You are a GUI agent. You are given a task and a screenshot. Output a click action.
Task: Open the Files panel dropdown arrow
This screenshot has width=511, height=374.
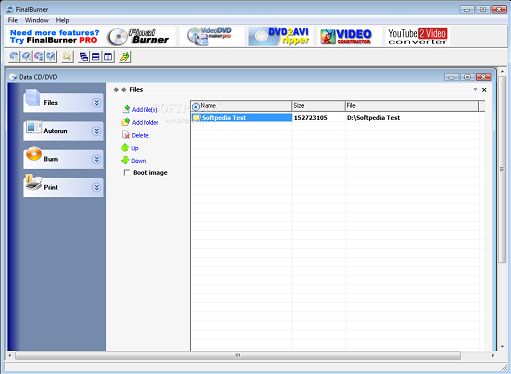tap(475, 89)
